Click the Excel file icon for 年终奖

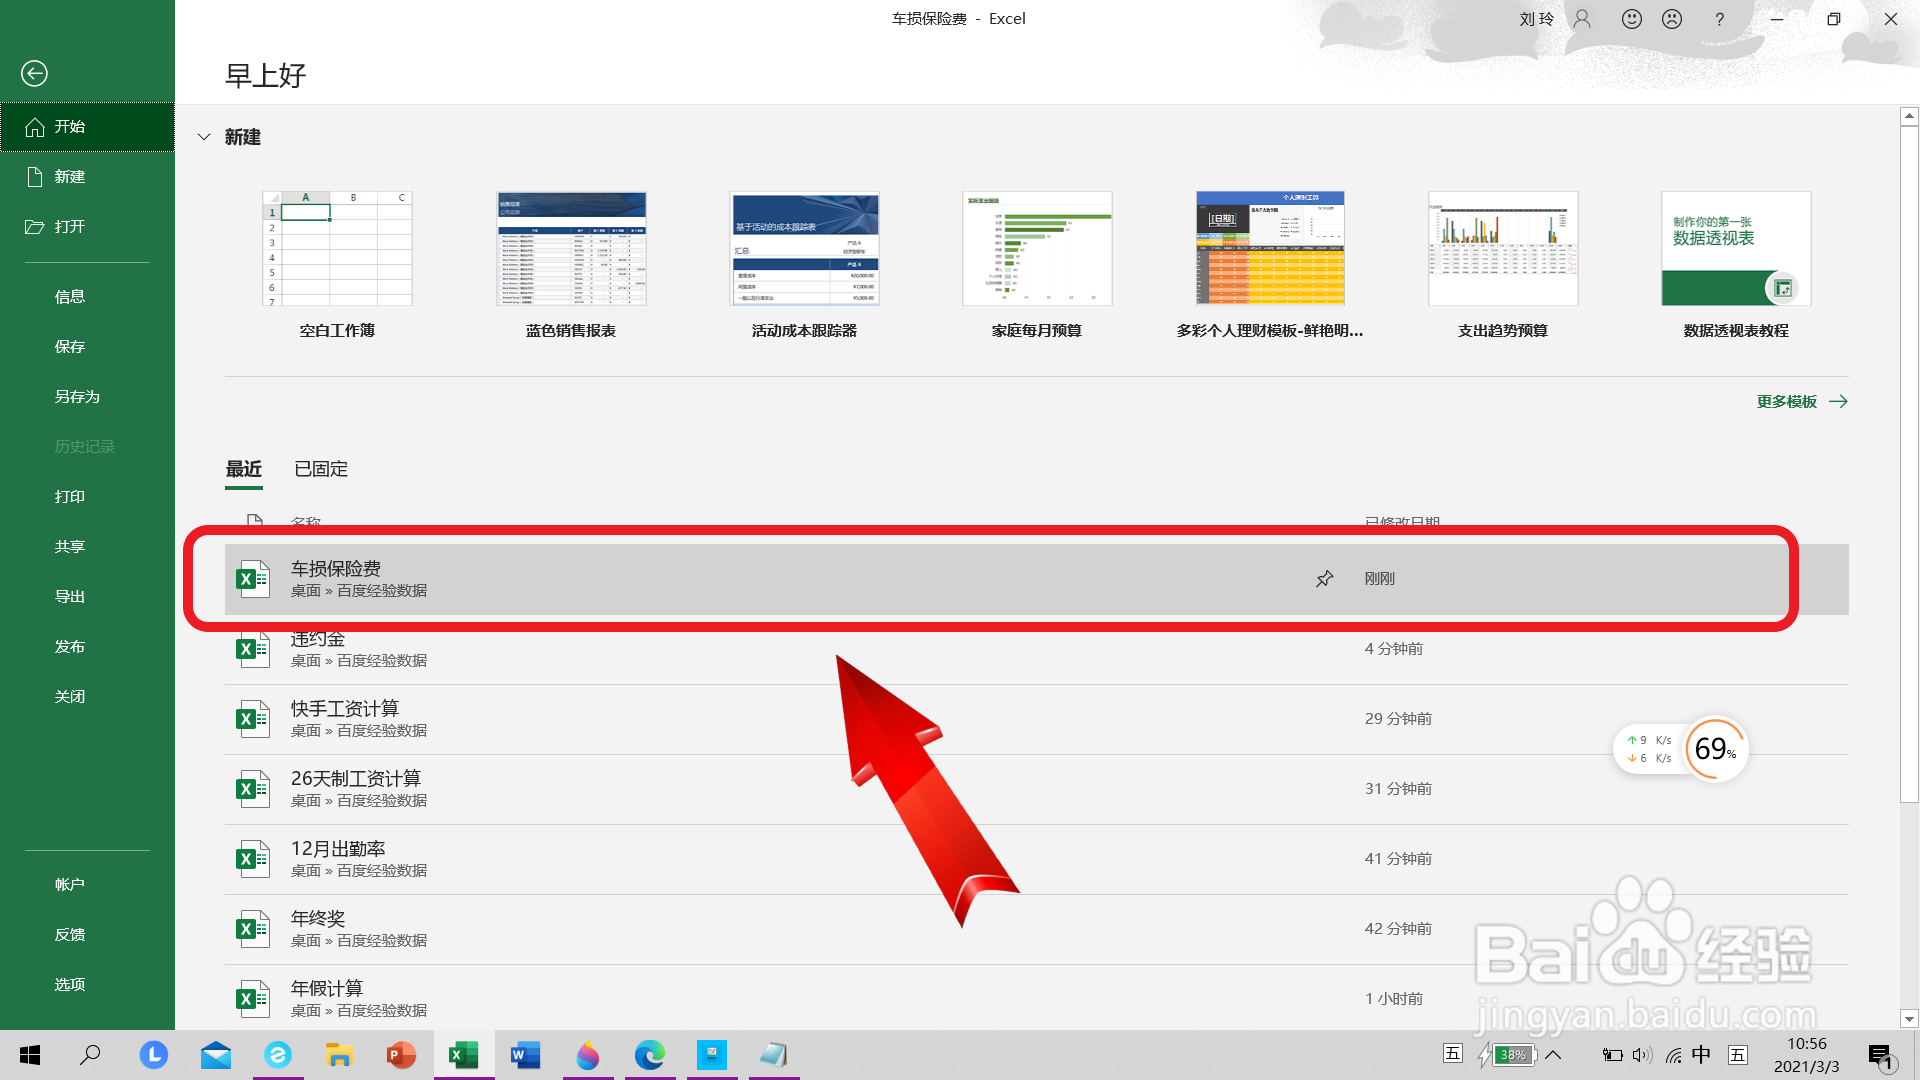coord(252,929)
